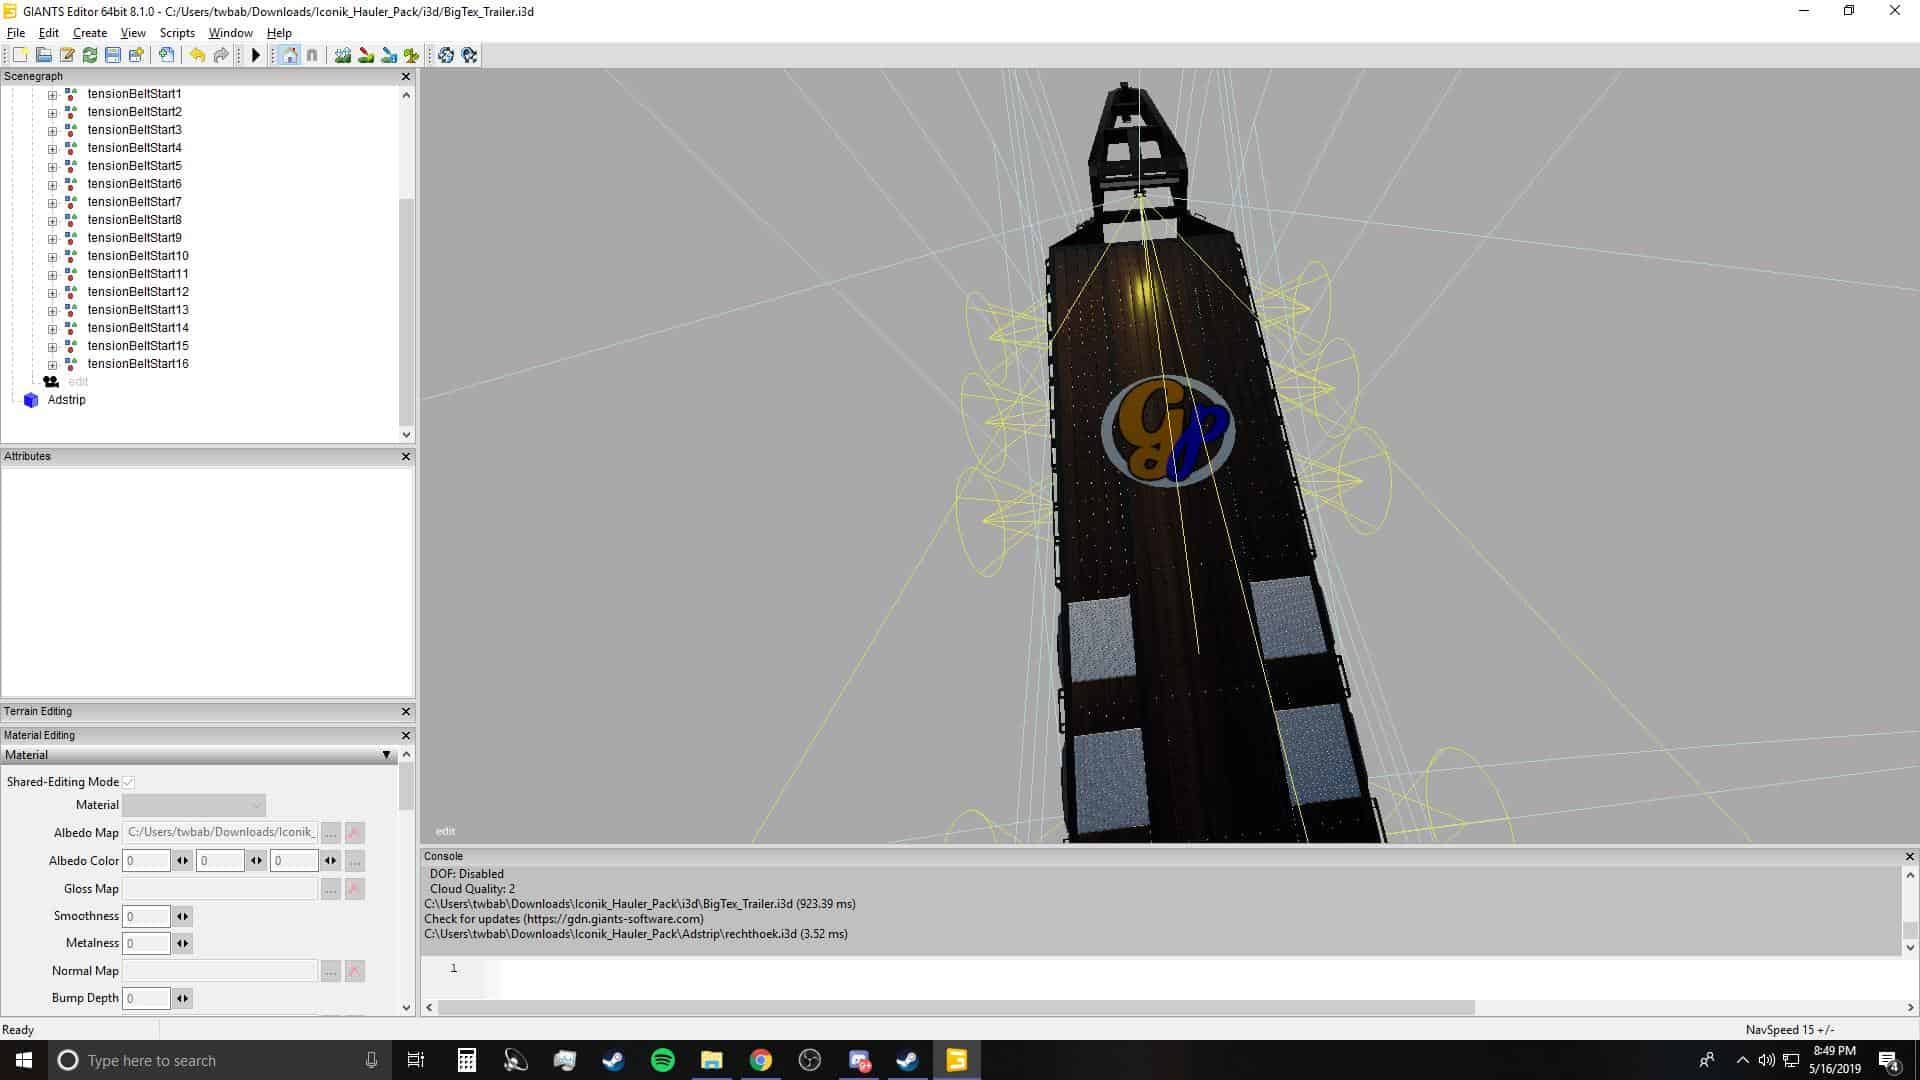
Task: Close the Terrain Editing panel
Action: click(405, 711)
